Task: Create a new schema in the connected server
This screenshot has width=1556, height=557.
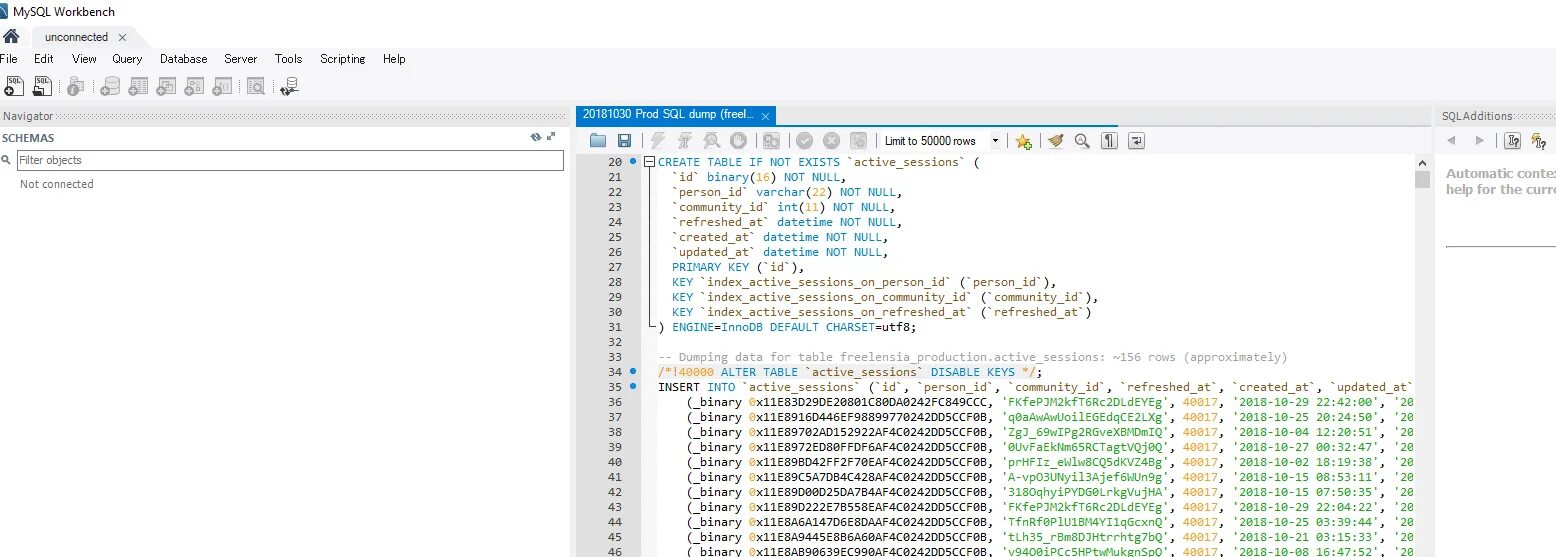Action: click(x=110, y=87)
